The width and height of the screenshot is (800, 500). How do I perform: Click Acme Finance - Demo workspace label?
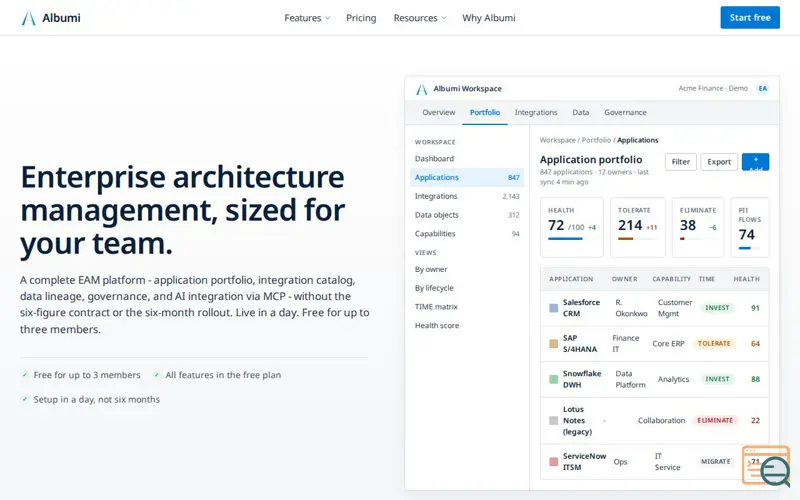(x=713, y=89)
